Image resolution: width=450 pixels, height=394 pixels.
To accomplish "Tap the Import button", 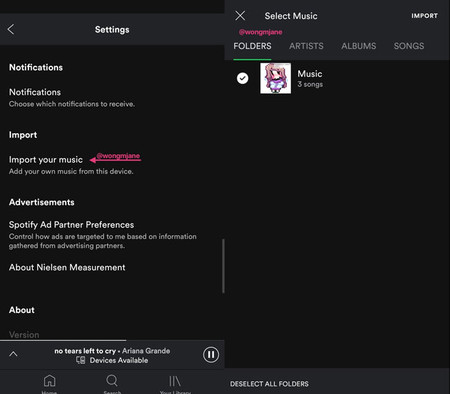I will 424,16.
